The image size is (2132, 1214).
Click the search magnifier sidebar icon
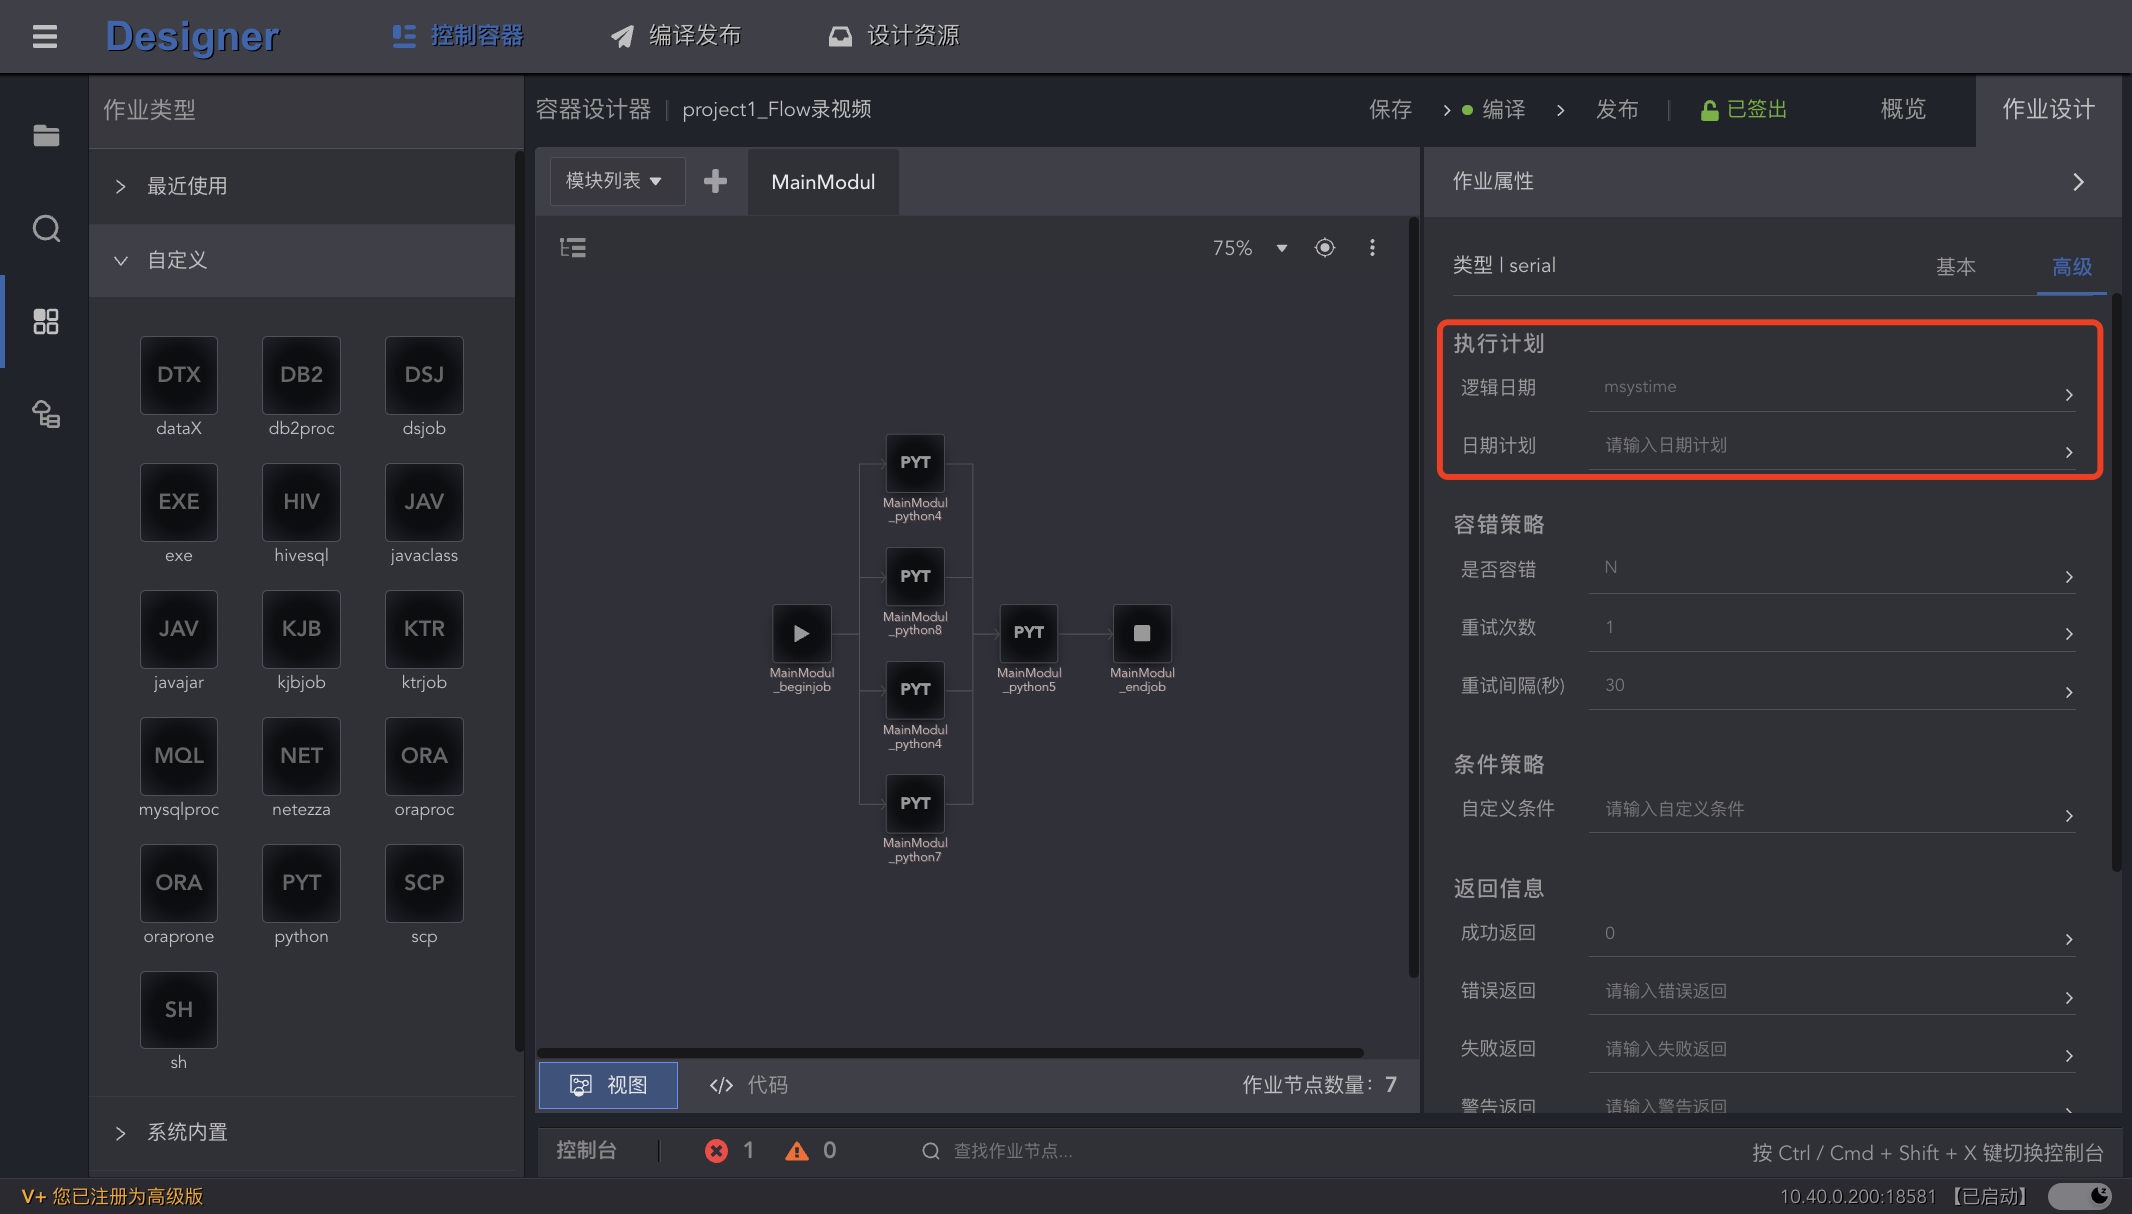[46, 229]
